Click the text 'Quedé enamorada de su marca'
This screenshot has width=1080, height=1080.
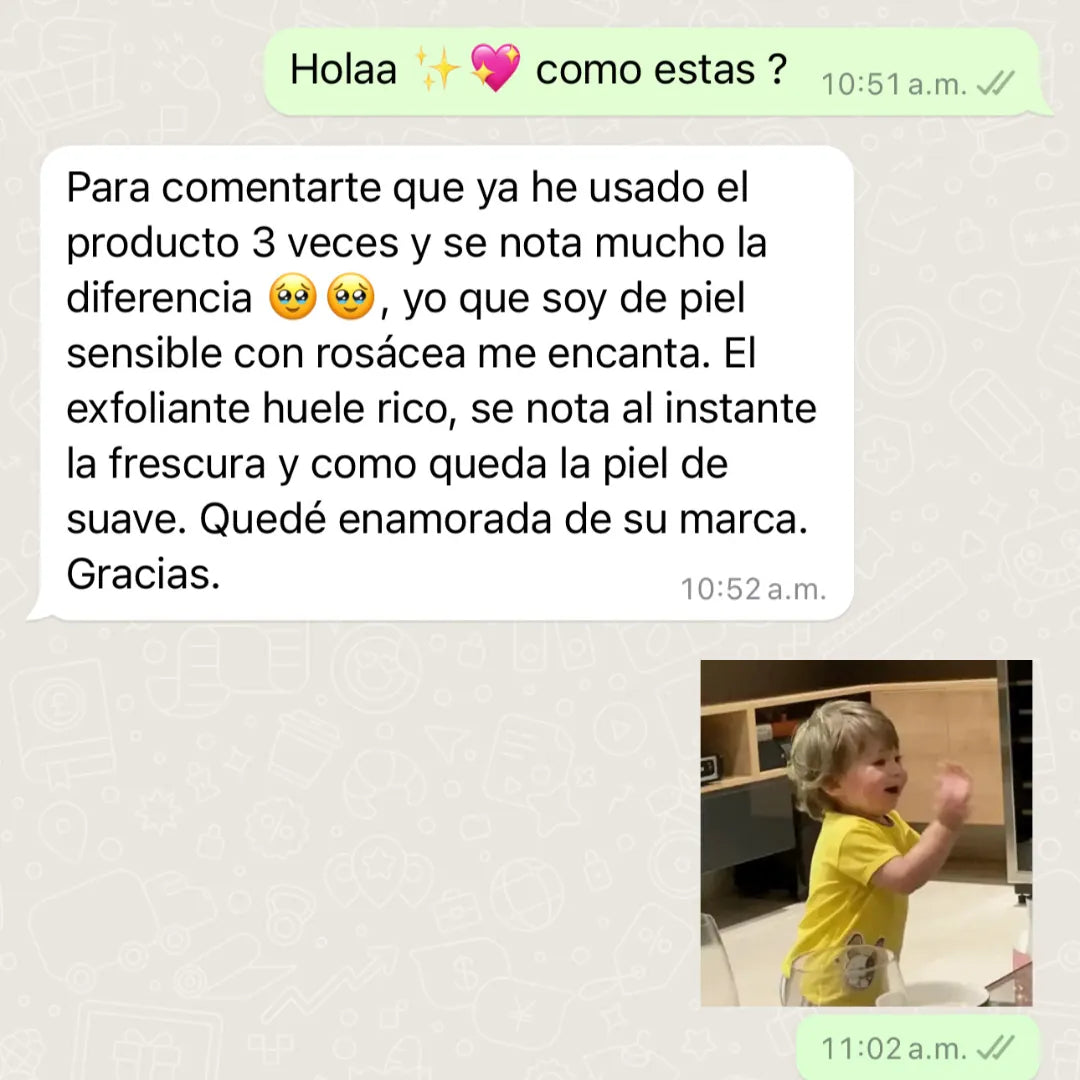pos(503,519)
